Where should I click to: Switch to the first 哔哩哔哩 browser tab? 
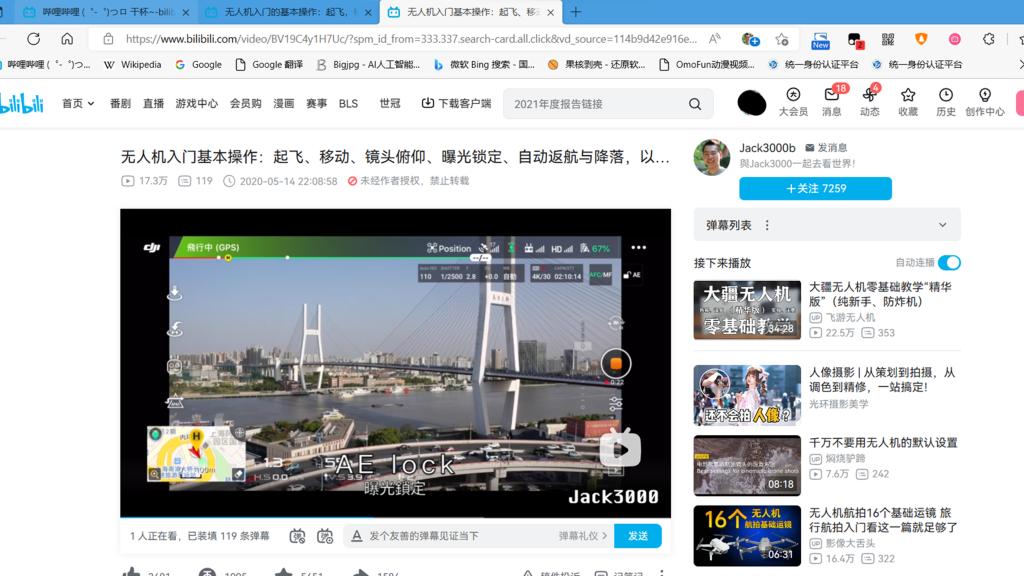tap(98, 12)
